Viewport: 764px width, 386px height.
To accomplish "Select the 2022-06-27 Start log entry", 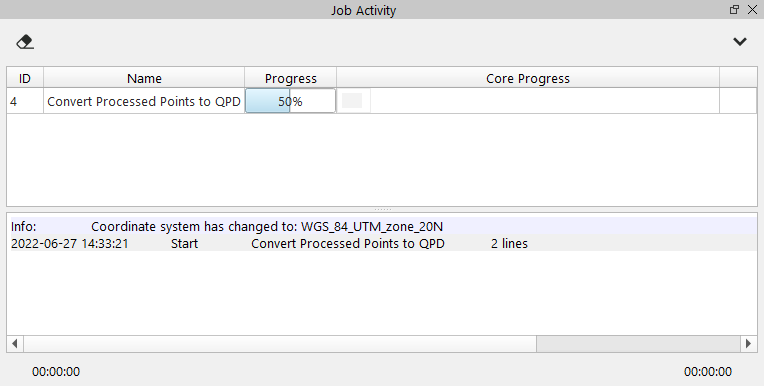I will pyautogui.click(x=384, y=243).
